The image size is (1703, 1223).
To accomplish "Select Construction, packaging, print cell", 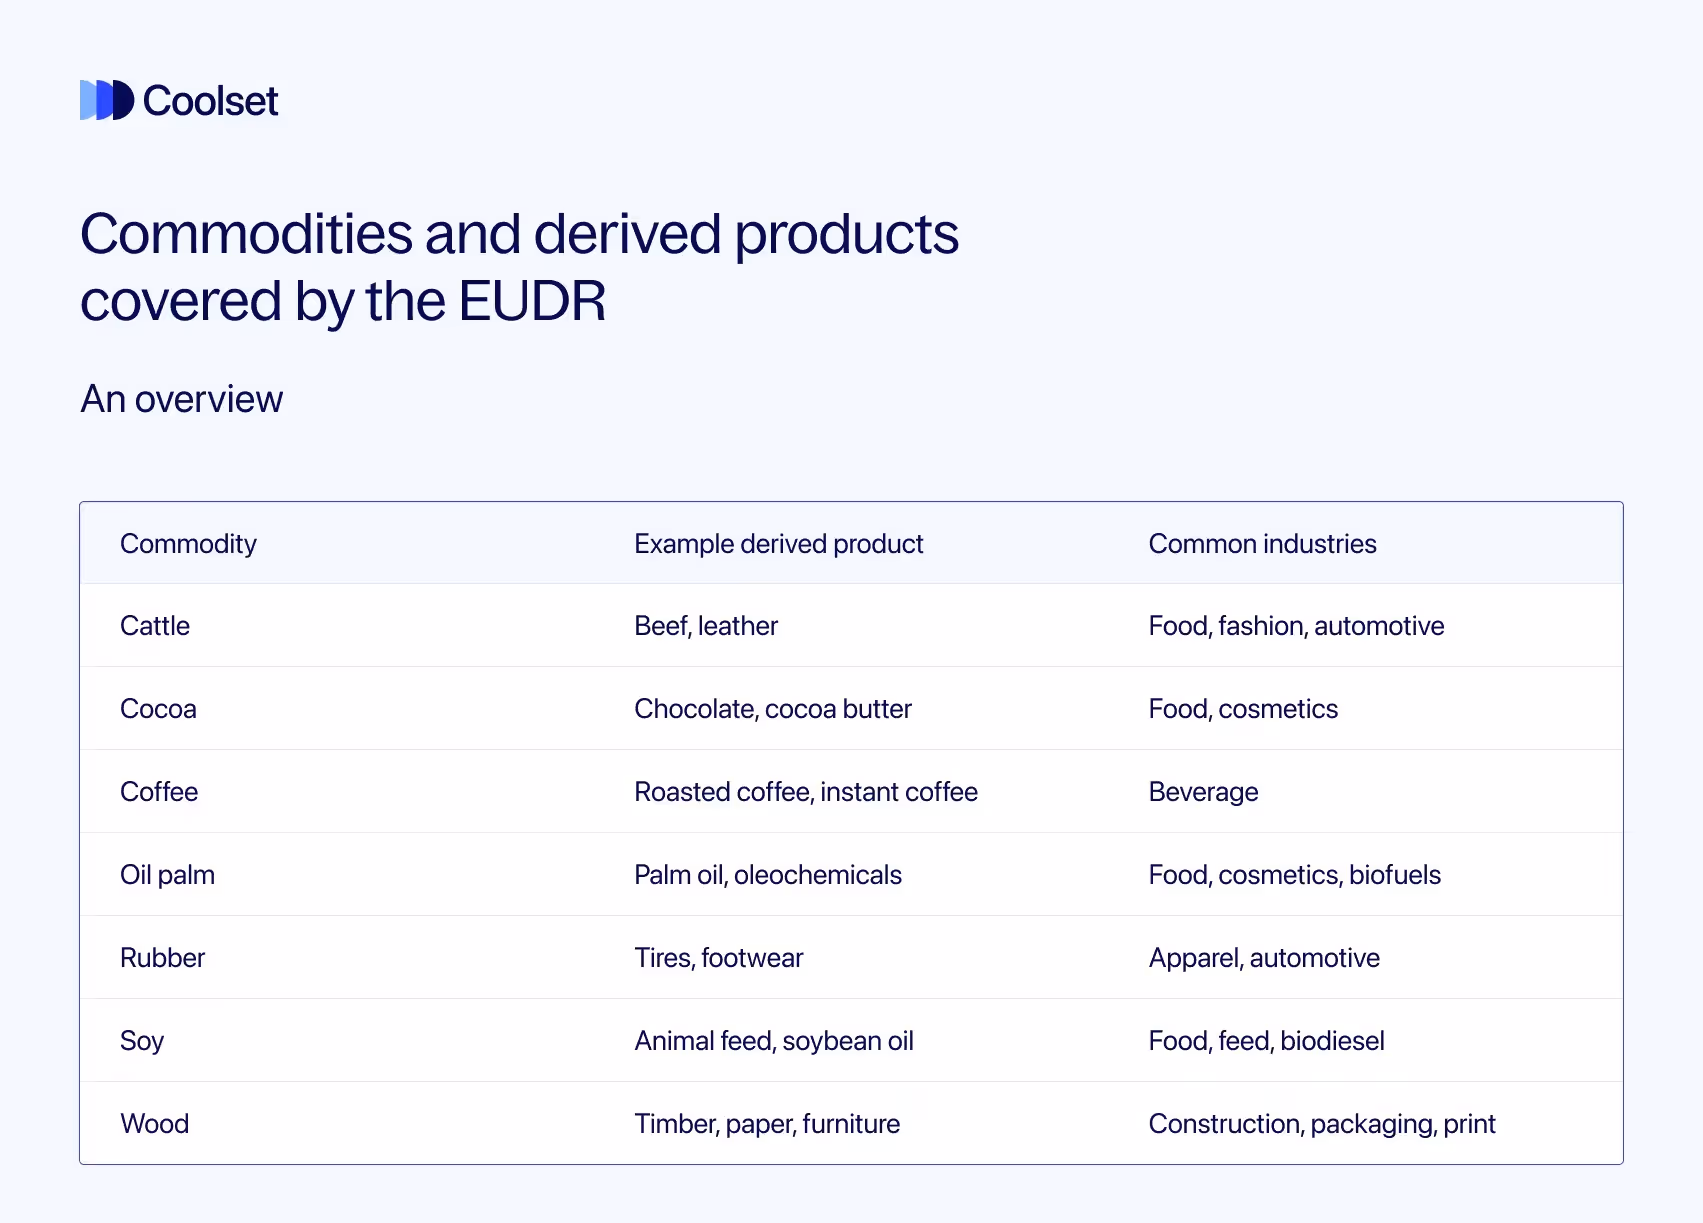I will click(1322, 1124).
